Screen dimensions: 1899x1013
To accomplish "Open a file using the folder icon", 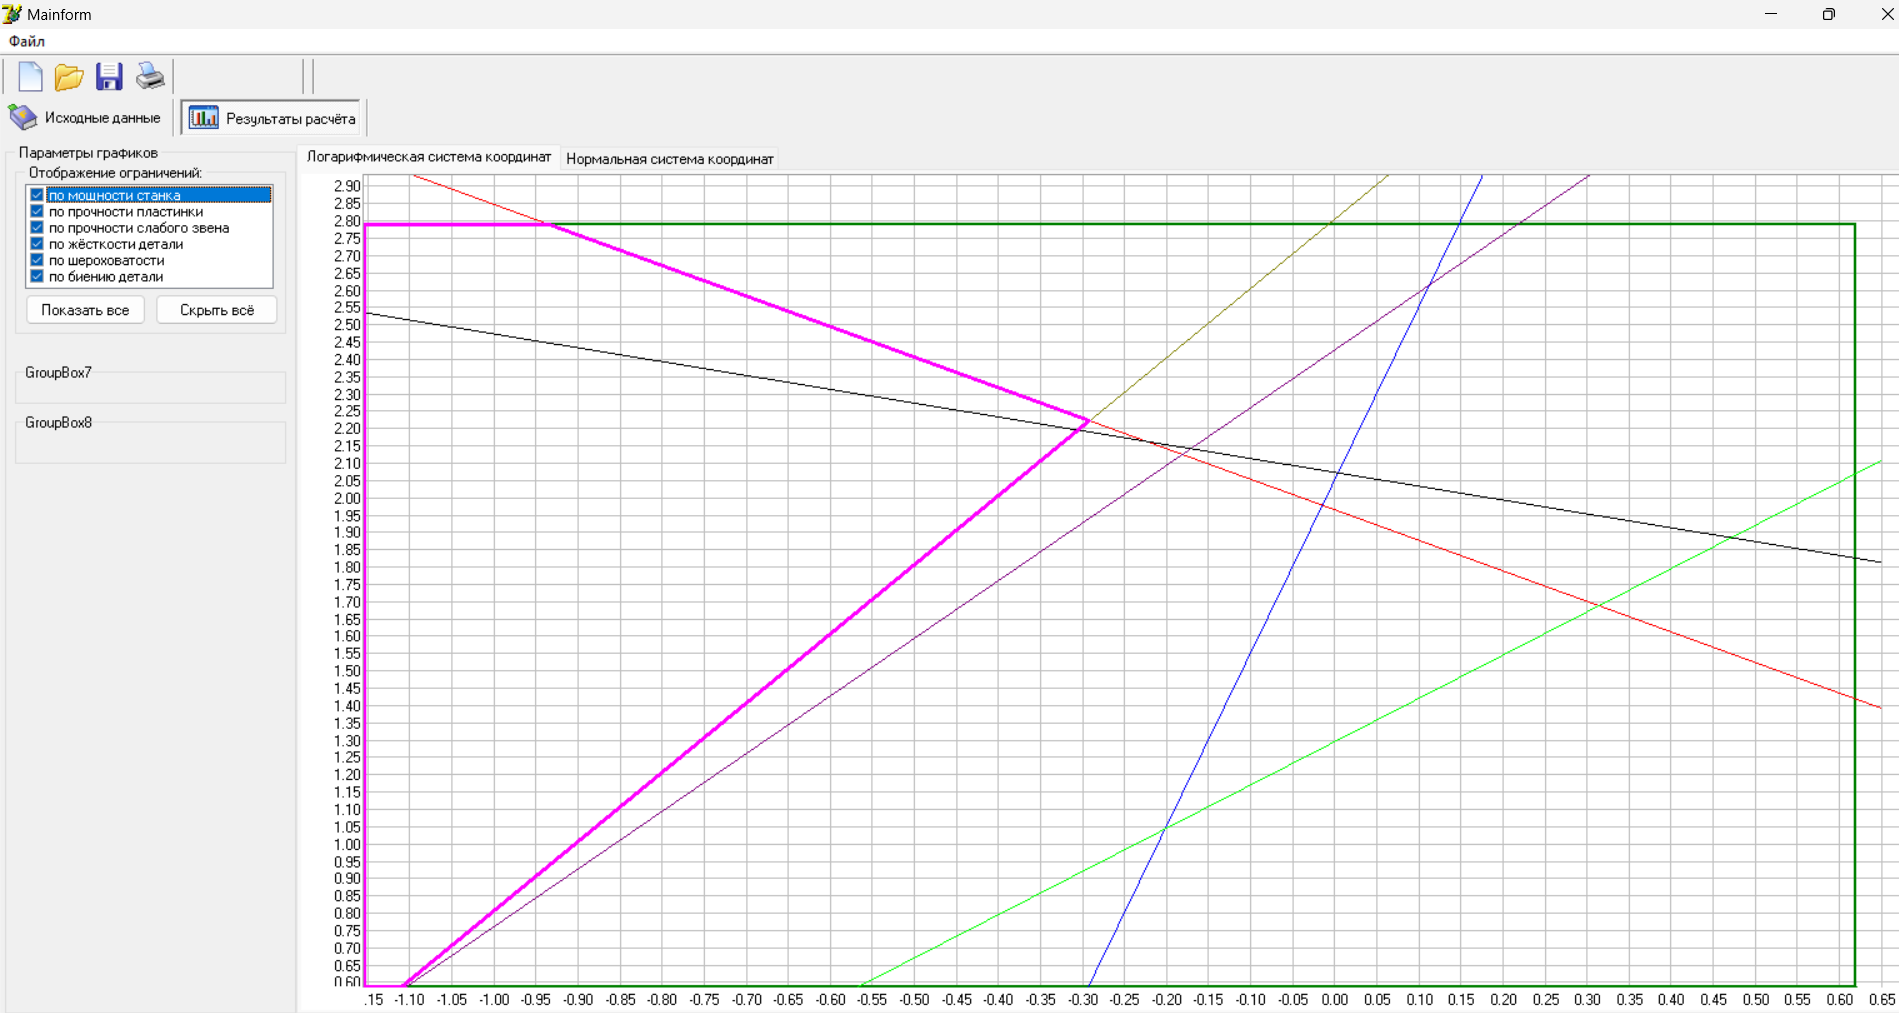I will pyautogui.click(x=69, y=76).
